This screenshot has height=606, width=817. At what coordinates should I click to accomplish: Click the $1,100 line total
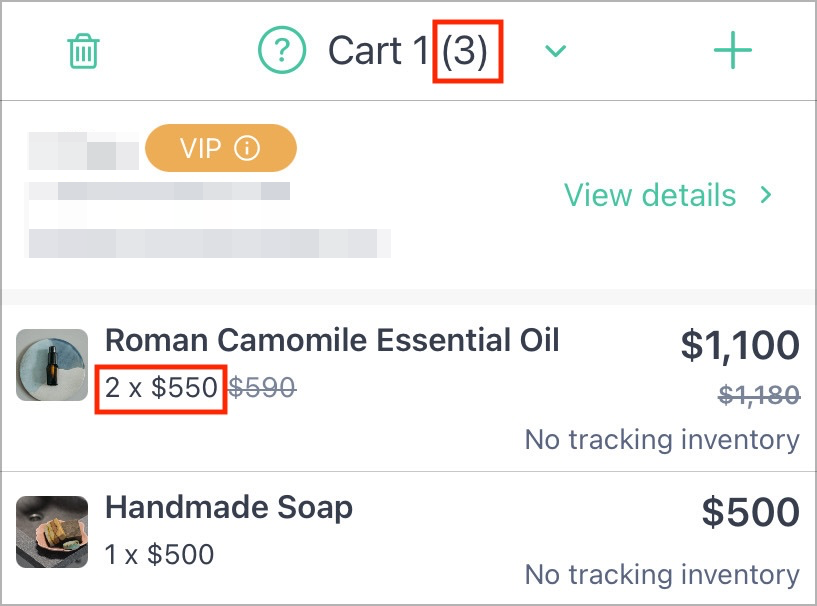740,345
